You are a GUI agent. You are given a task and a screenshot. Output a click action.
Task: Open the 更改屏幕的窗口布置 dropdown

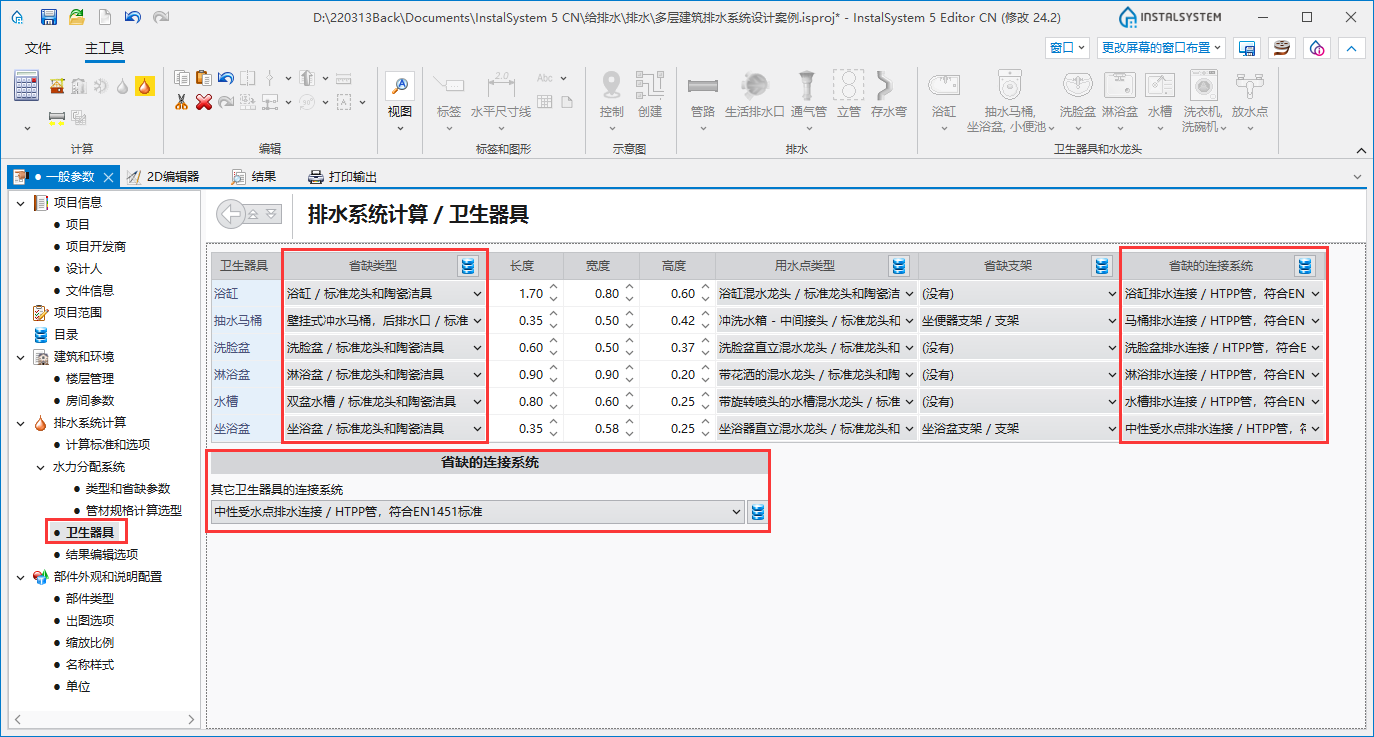pyautogui.click(x=1161, y=47)
